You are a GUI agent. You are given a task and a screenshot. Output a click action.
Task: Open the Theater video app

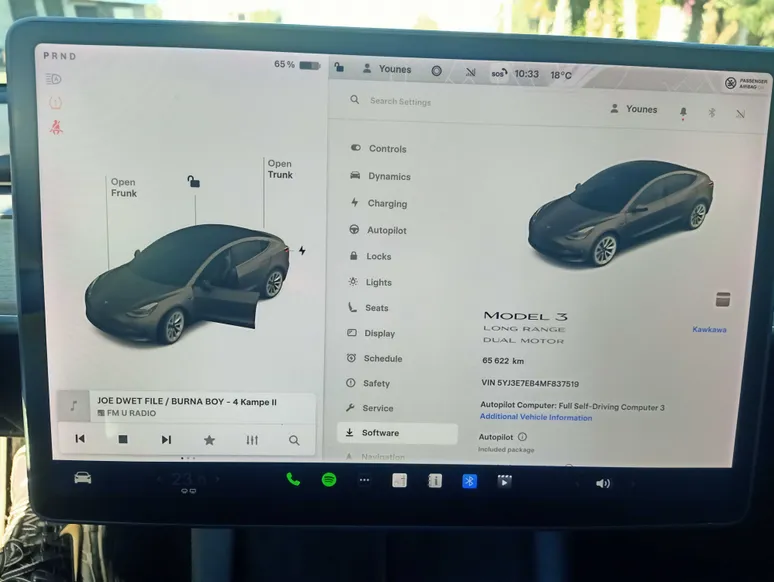tap(504, 481)
